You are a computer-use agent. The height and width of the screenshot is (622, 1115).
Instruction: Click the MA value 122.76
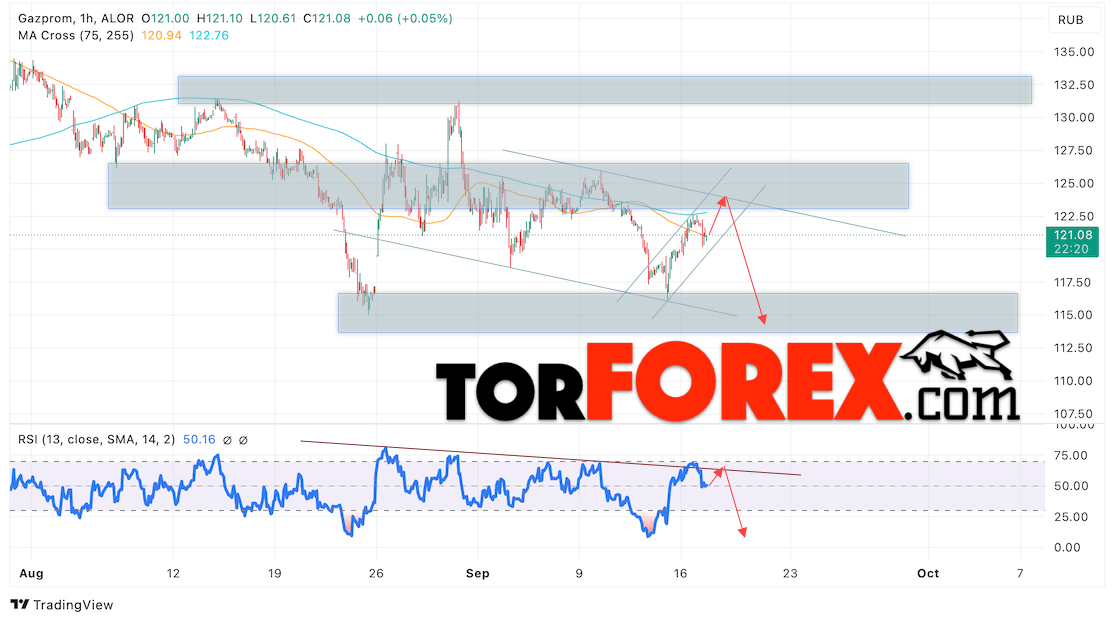[x=209, y=36]
